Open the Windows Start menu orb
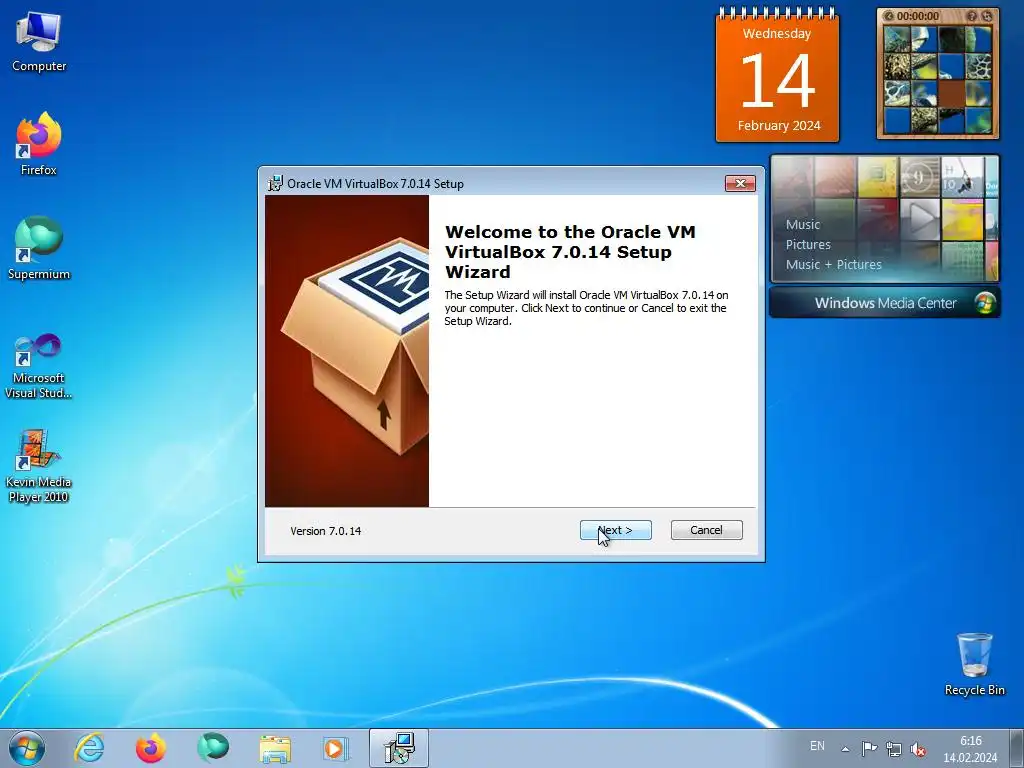Viewport: 1024px width, 768px height. coord(27,748)
